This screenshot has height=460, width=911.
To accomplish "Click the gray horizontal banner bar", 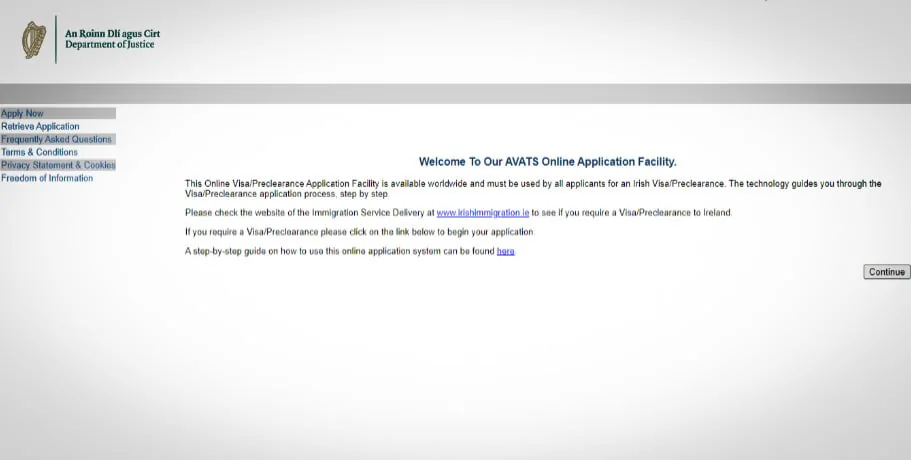I will (x=456, y=94).
